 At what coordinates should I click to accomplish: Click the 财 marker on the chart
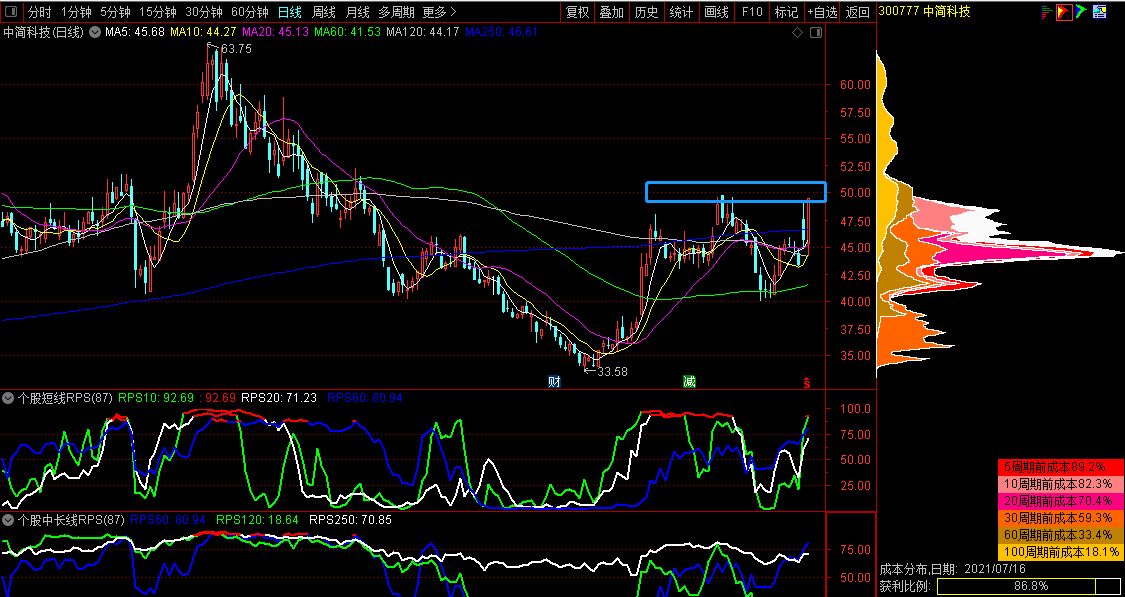[553, 382]
